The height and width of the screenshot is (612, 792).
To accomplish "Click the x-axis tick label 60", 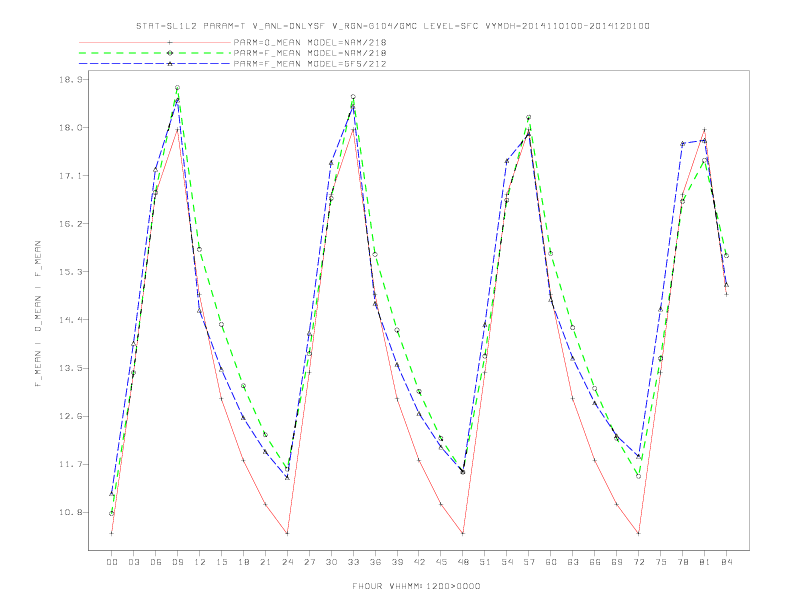I will (551, 562).
